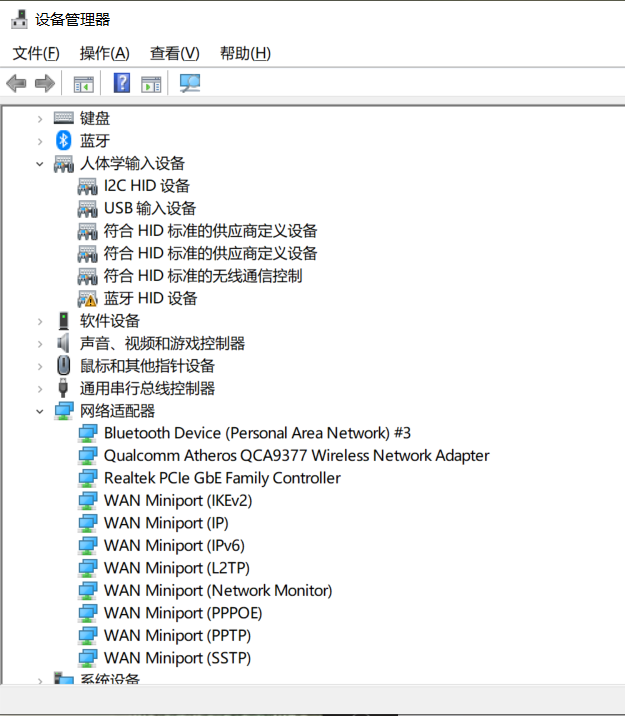Select I2C HID 设备
The height and width of the screenshot is (716, 625).
tap(147, 186)
